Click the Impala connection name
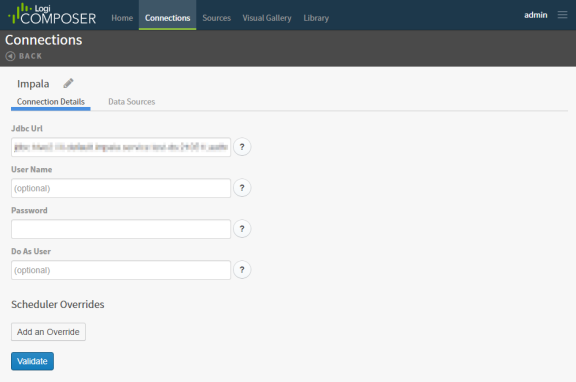This screenshot has height=382, width=576. point(33,84)
